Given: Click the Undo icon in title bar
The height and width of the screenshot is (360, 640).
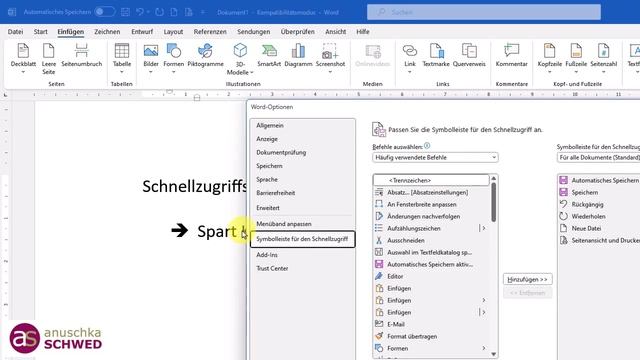Looking at the screenshot, I should point(140,12).
